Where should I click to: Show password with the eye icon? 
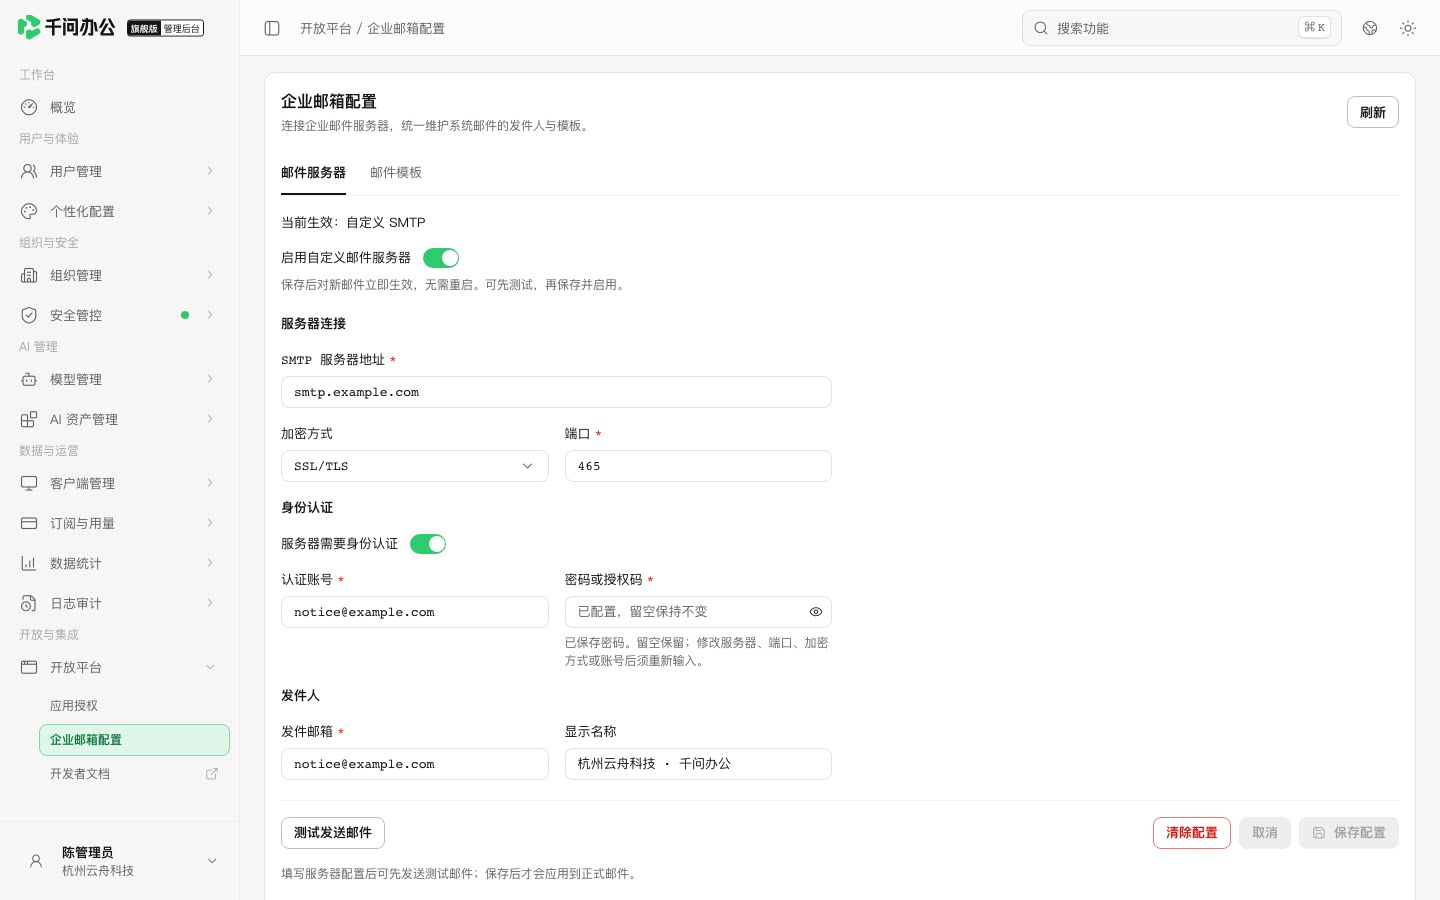pos(816,612)
